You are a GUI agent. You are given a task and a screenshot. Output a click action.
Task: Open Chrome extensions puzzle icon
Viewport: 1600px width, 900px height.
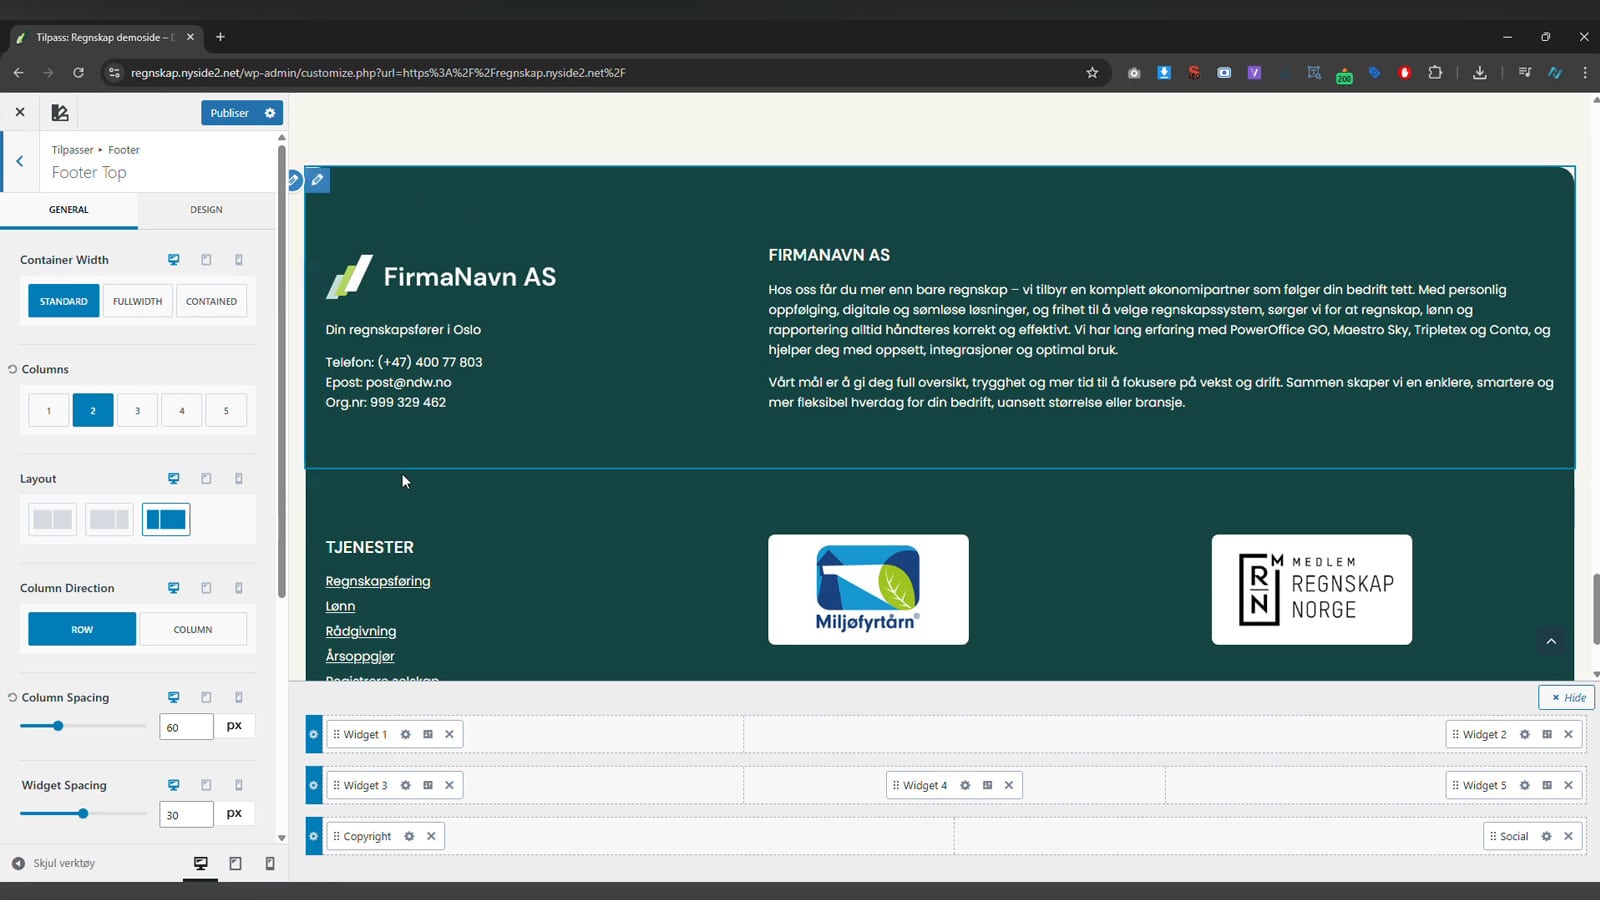coord(1435,73)
